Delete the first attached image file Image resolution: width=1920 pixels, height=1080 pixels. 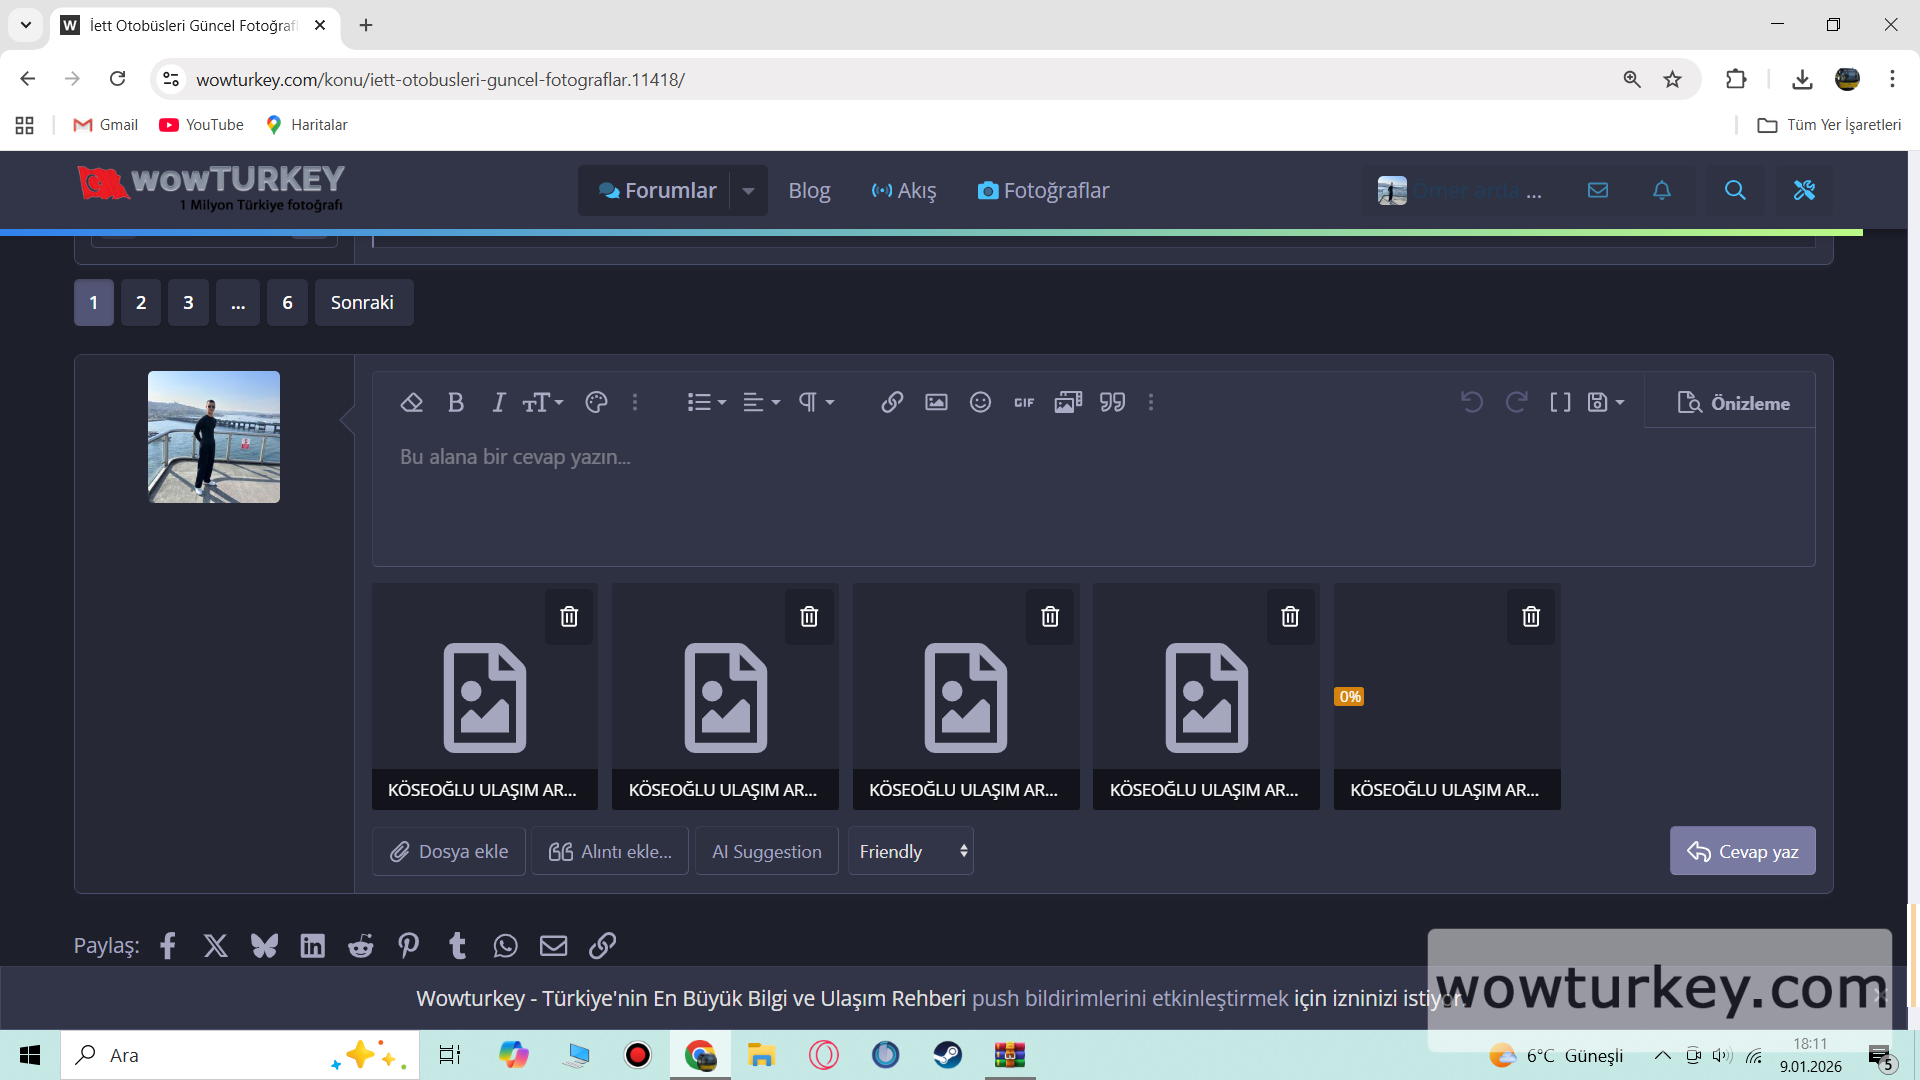click(569, 617)
